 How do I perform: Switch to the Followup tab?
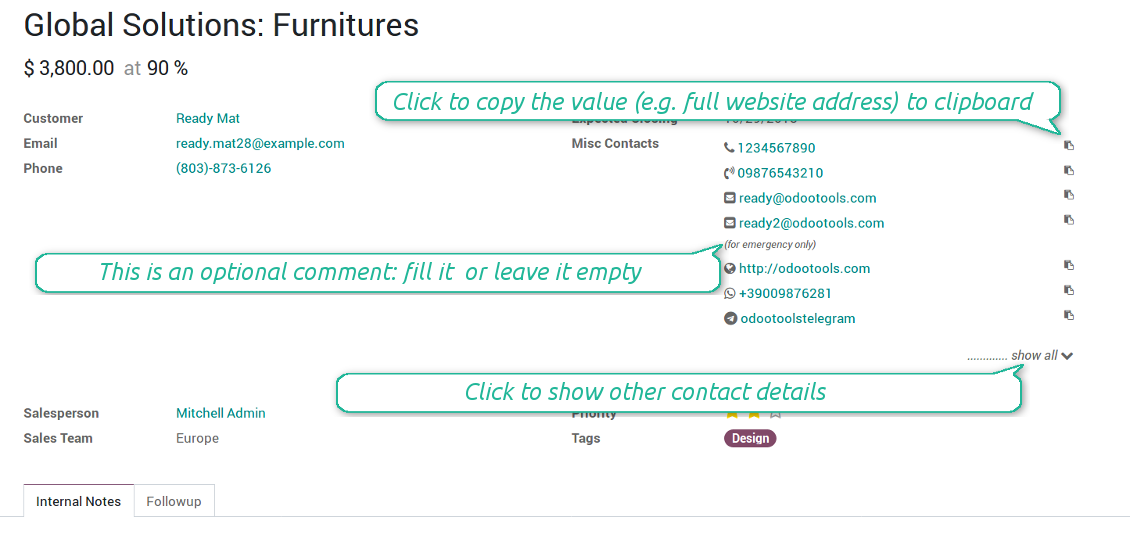click(174, 501)
